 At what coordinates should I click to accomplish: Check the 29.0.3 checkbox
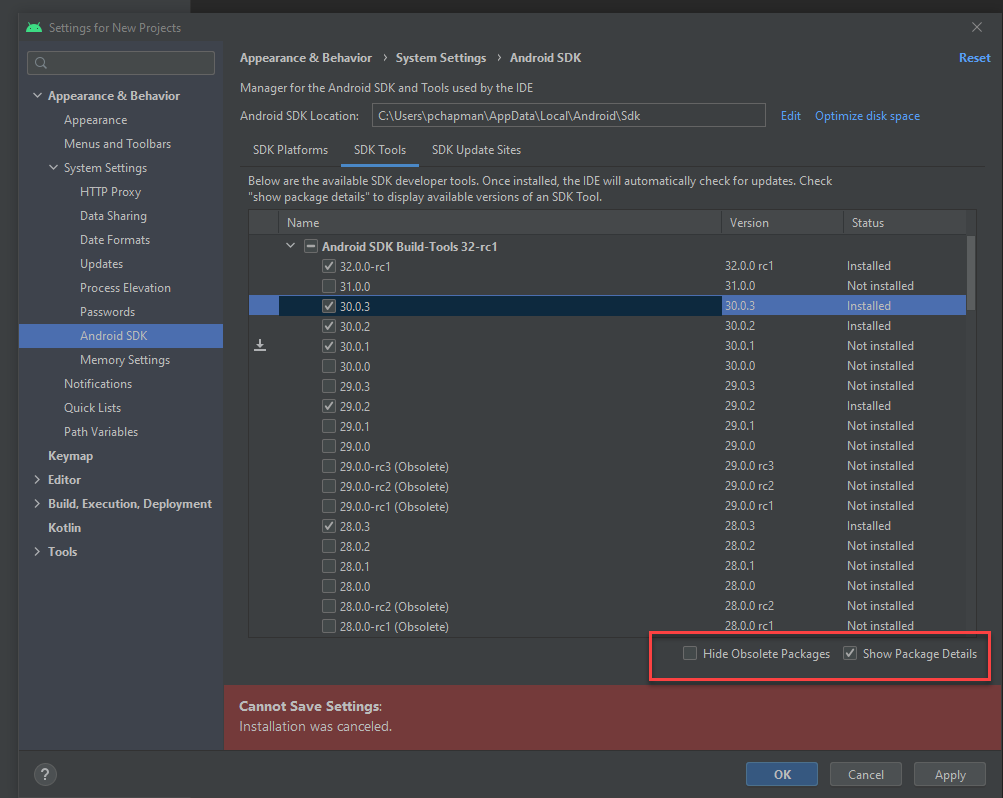pos(329,386)
